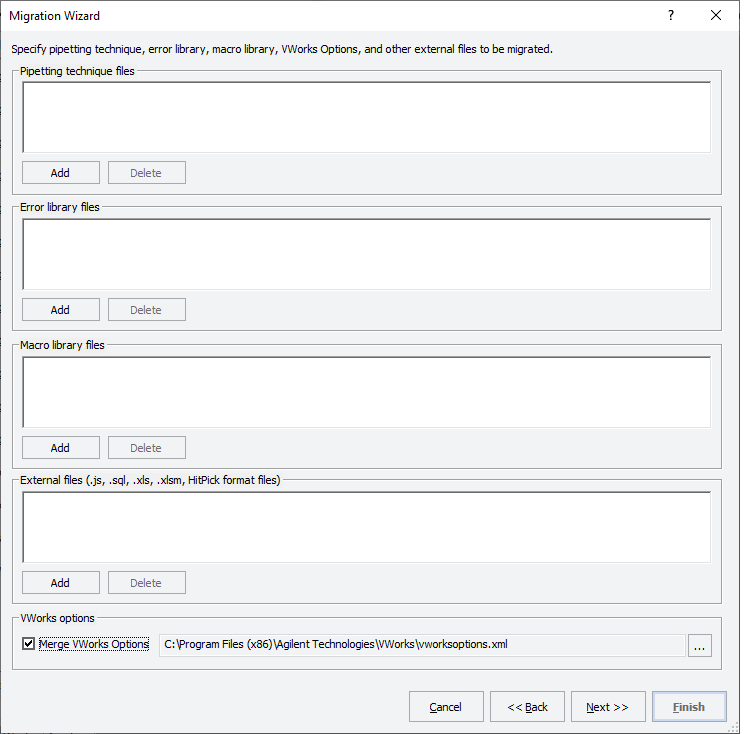Proceed with the Next button
This screenshot has height=734, width=749.
(x=608, y=707)
